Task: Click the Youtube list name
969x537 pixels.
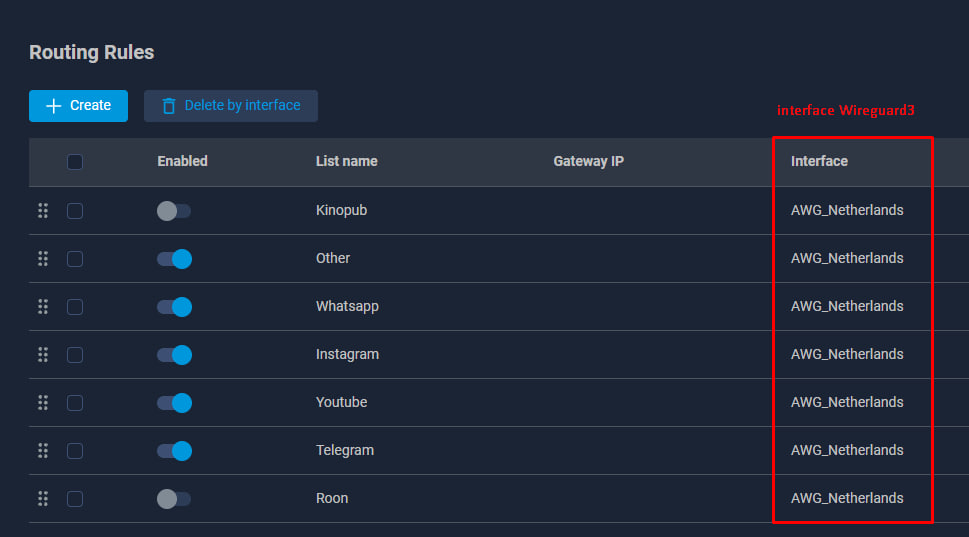Action: (x=341, y=402)
